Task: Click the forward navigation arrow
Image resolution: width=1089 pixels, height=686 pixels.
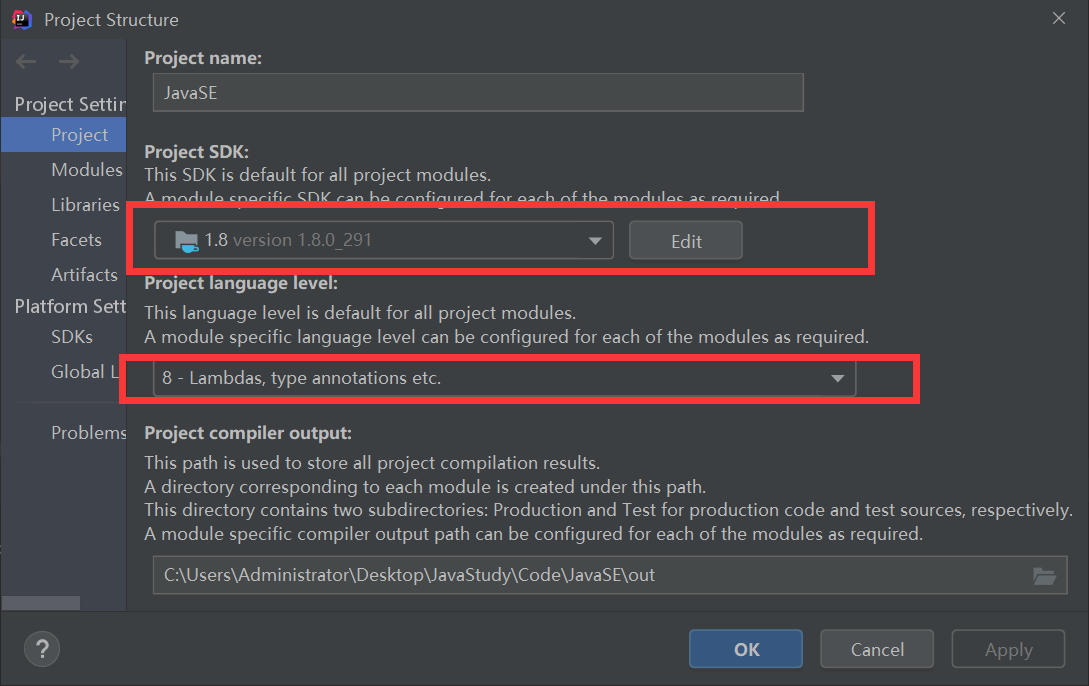Action: point(69,62)
